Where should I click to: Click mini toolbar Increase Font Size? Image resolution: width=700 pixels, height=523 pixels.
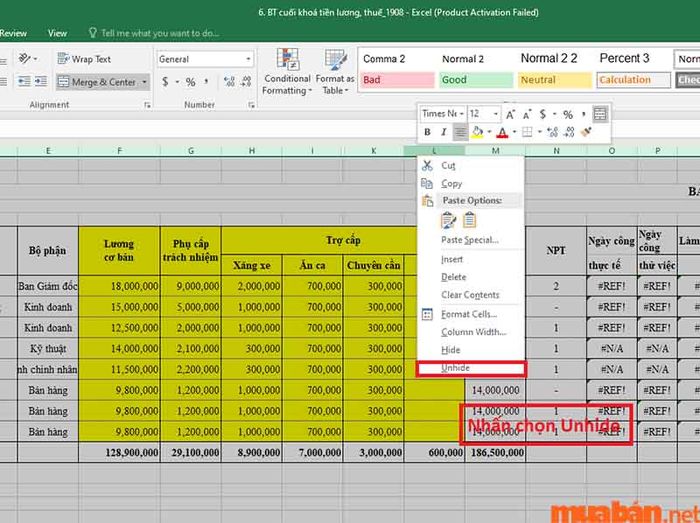point(510,115)
